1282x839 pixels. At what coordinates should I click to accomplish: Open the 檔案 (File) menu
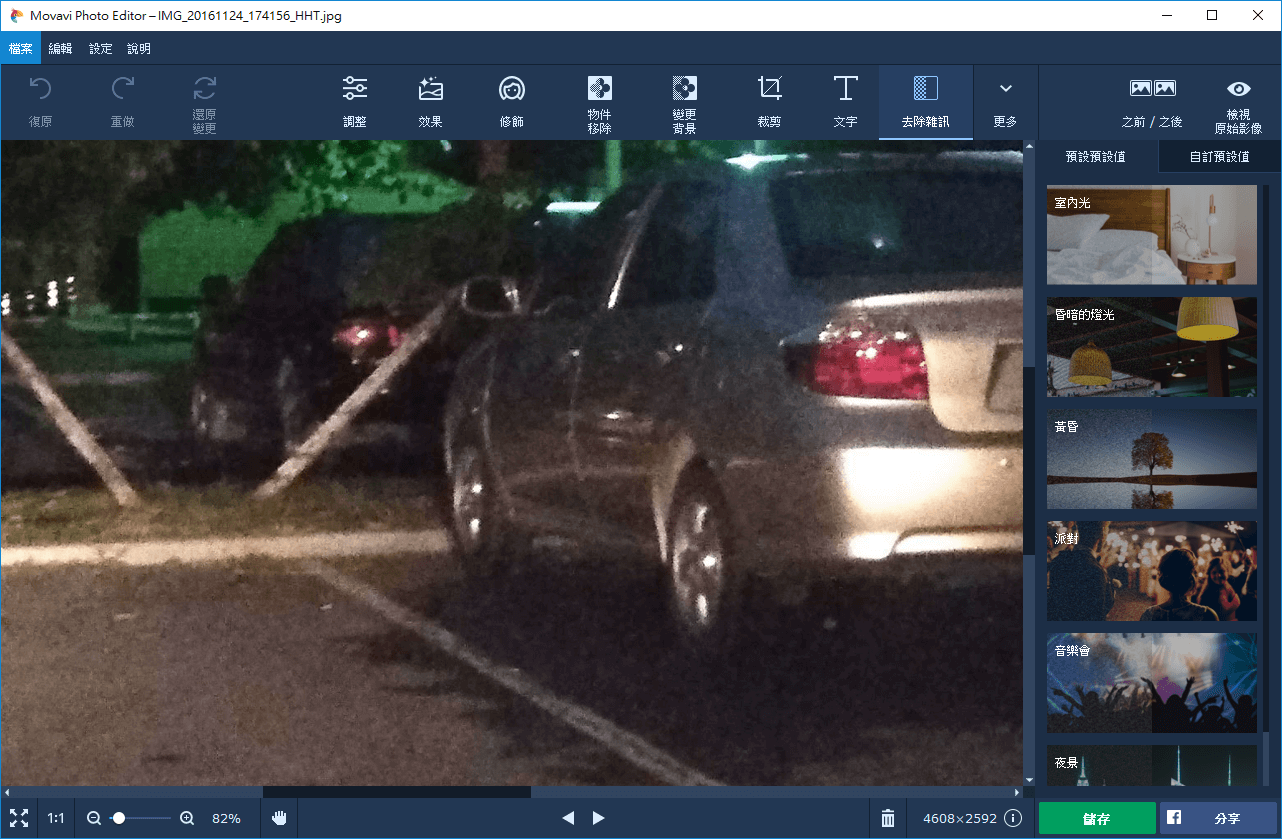pos(20,48)
